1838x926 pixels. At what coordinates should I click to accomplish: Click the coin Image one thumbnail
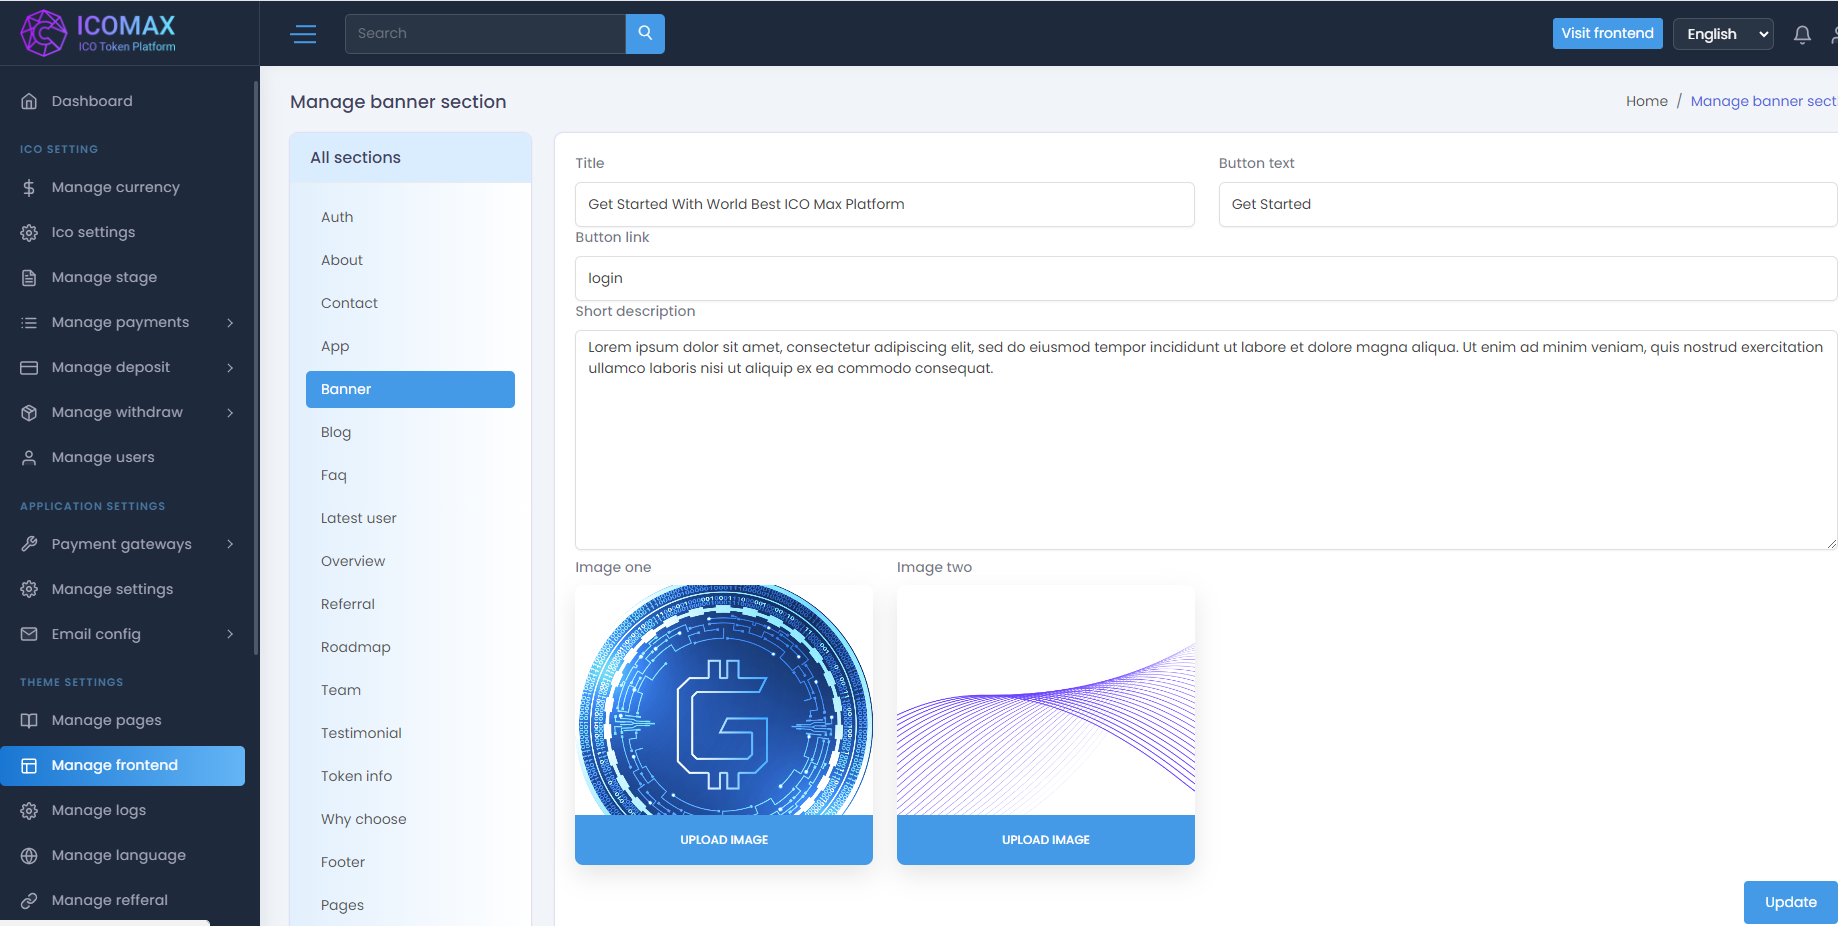(724, 700)
